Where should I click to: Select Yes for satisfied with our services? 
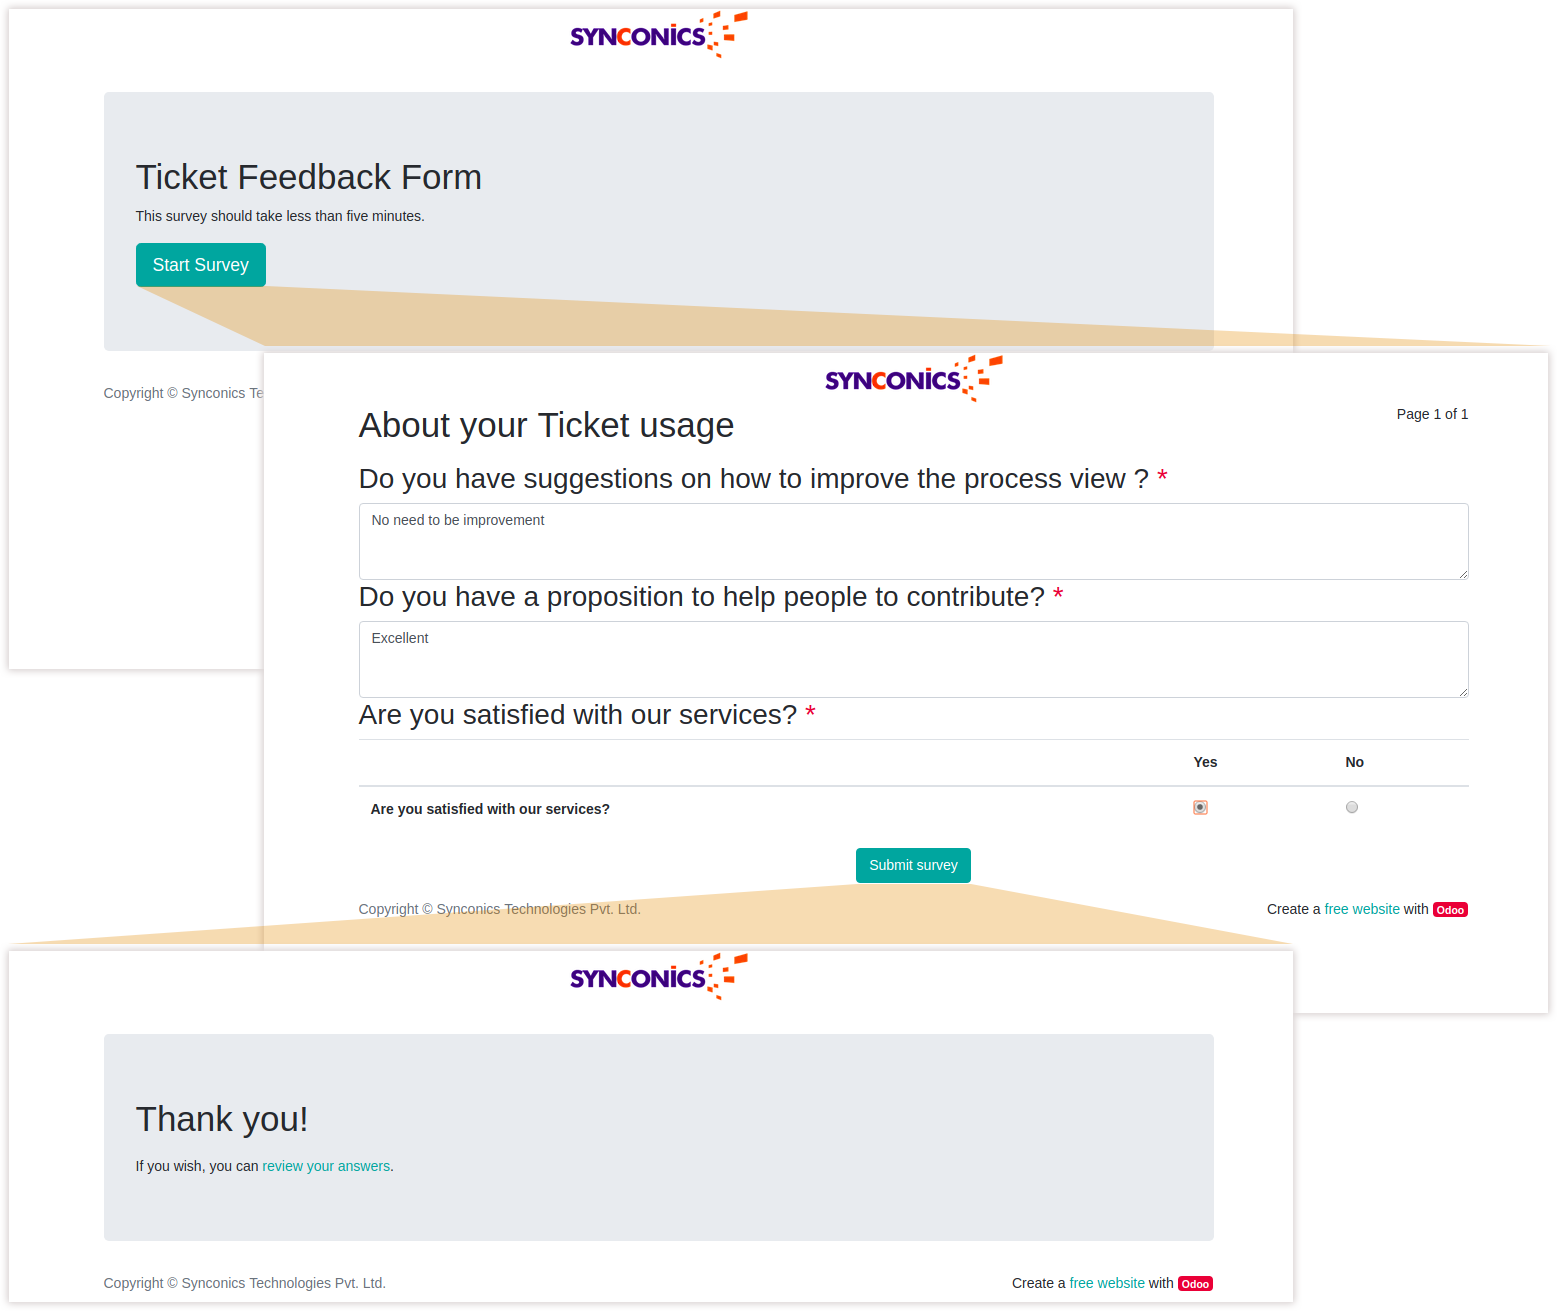pos(1200,808)
